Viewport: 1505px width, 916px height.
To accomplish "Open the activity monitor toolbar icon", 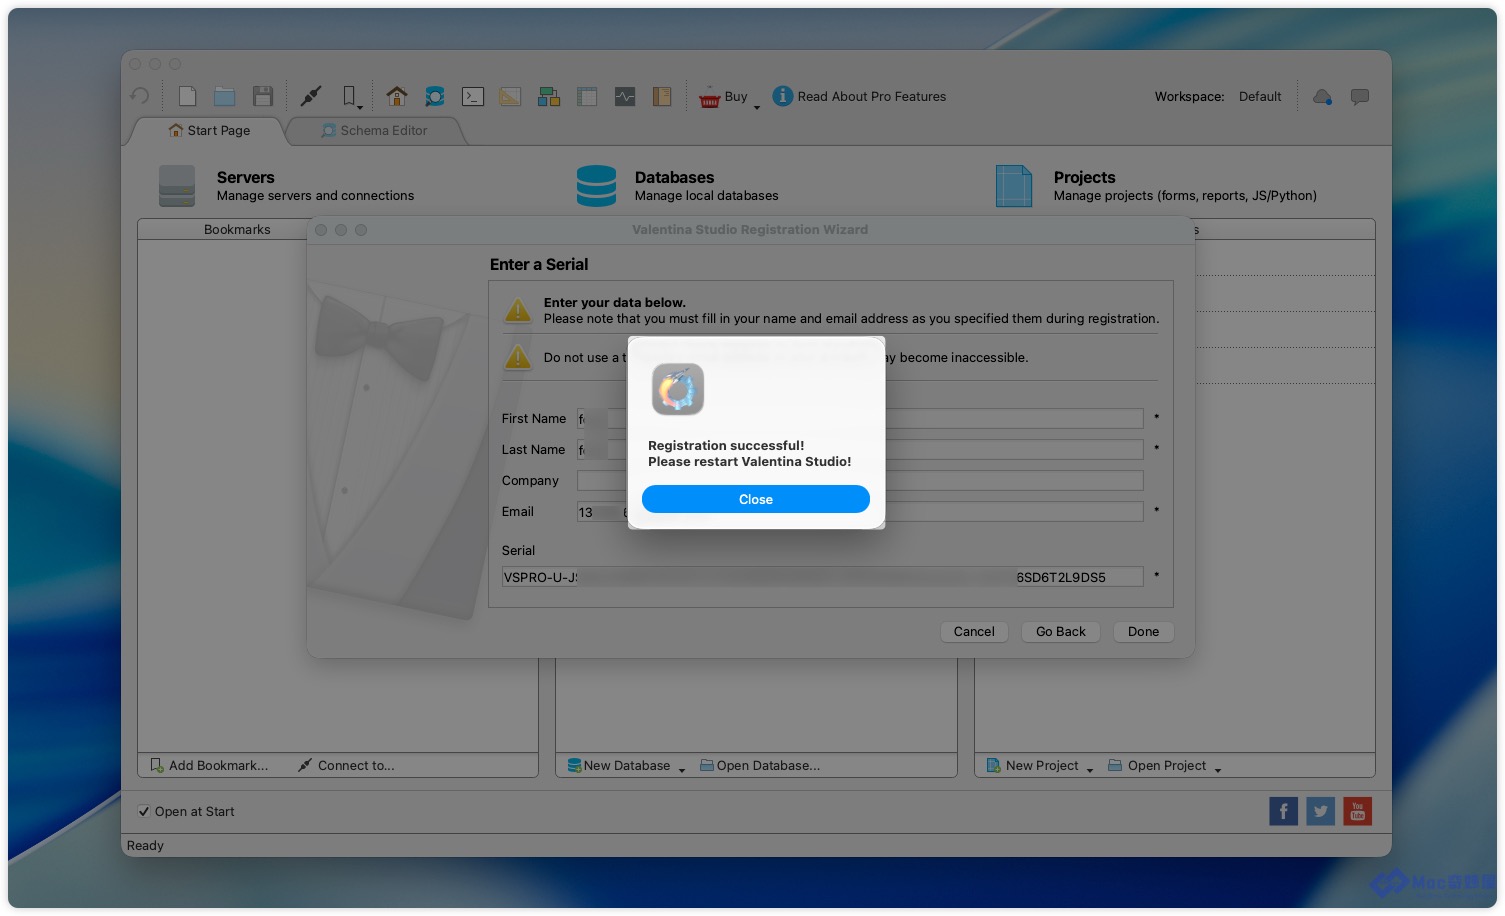I will (625, 96).
